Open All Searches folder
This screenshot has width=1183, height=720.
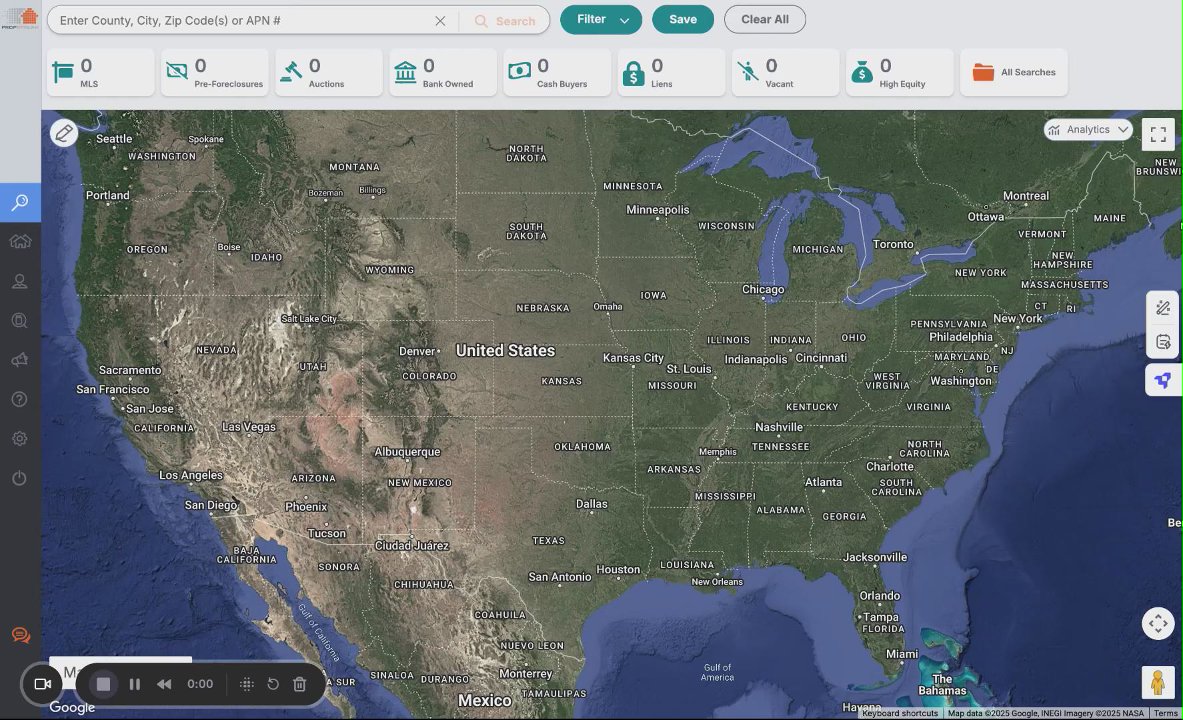point(1014,72)
